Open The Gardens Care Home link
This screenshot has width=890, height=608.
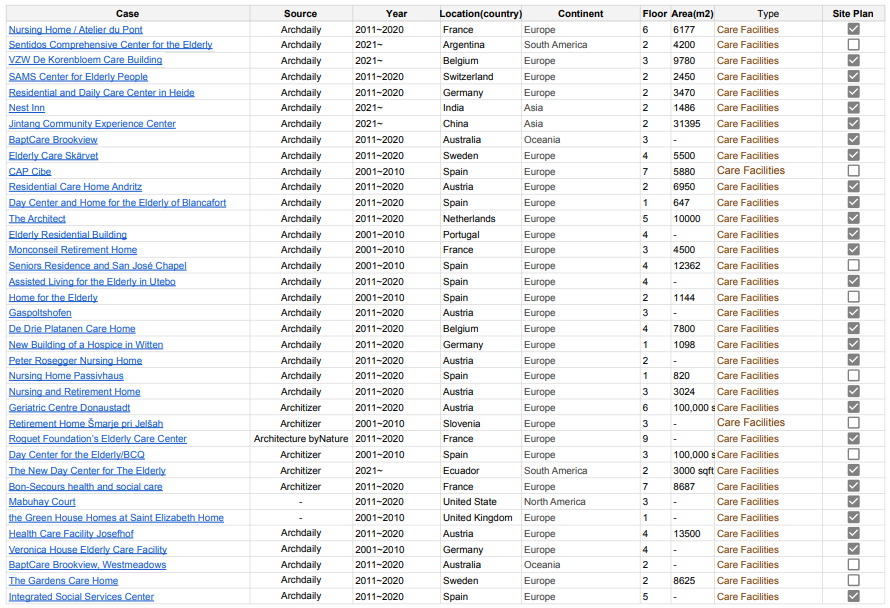point(64,581)
